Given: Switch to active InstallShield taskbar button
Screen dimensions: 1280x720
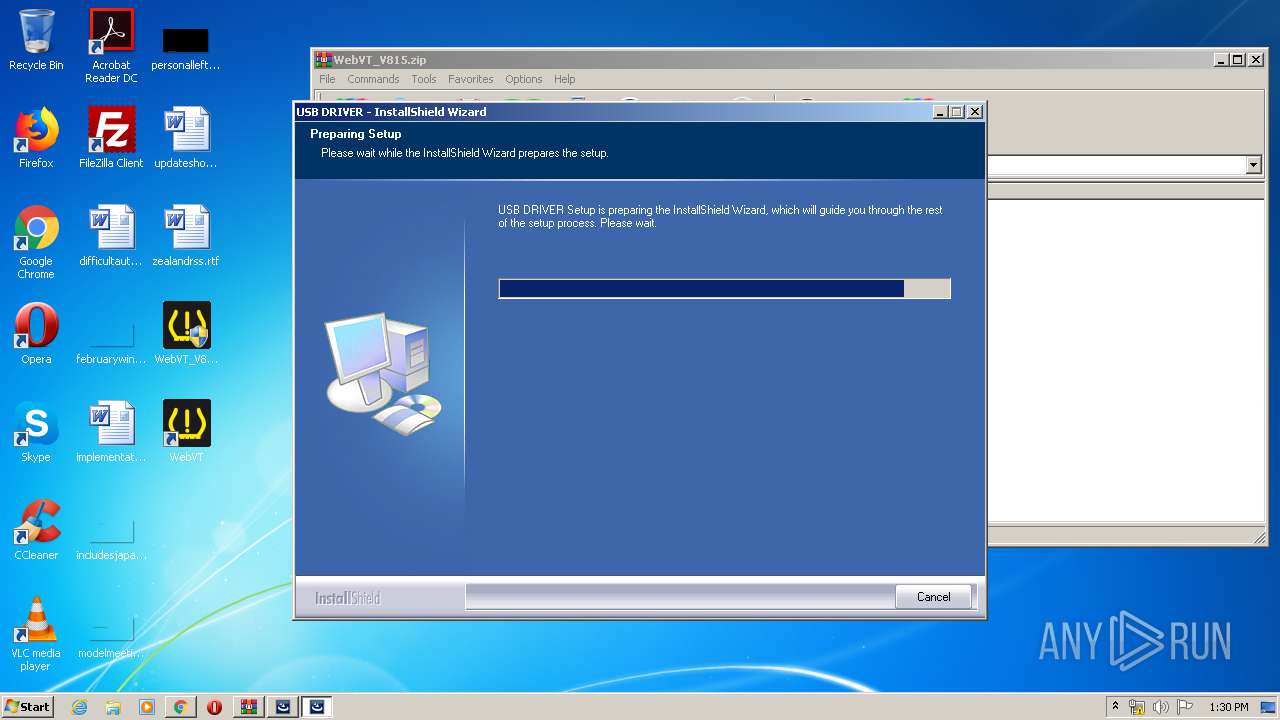Looking at the screenshot, I should point(317,707).
